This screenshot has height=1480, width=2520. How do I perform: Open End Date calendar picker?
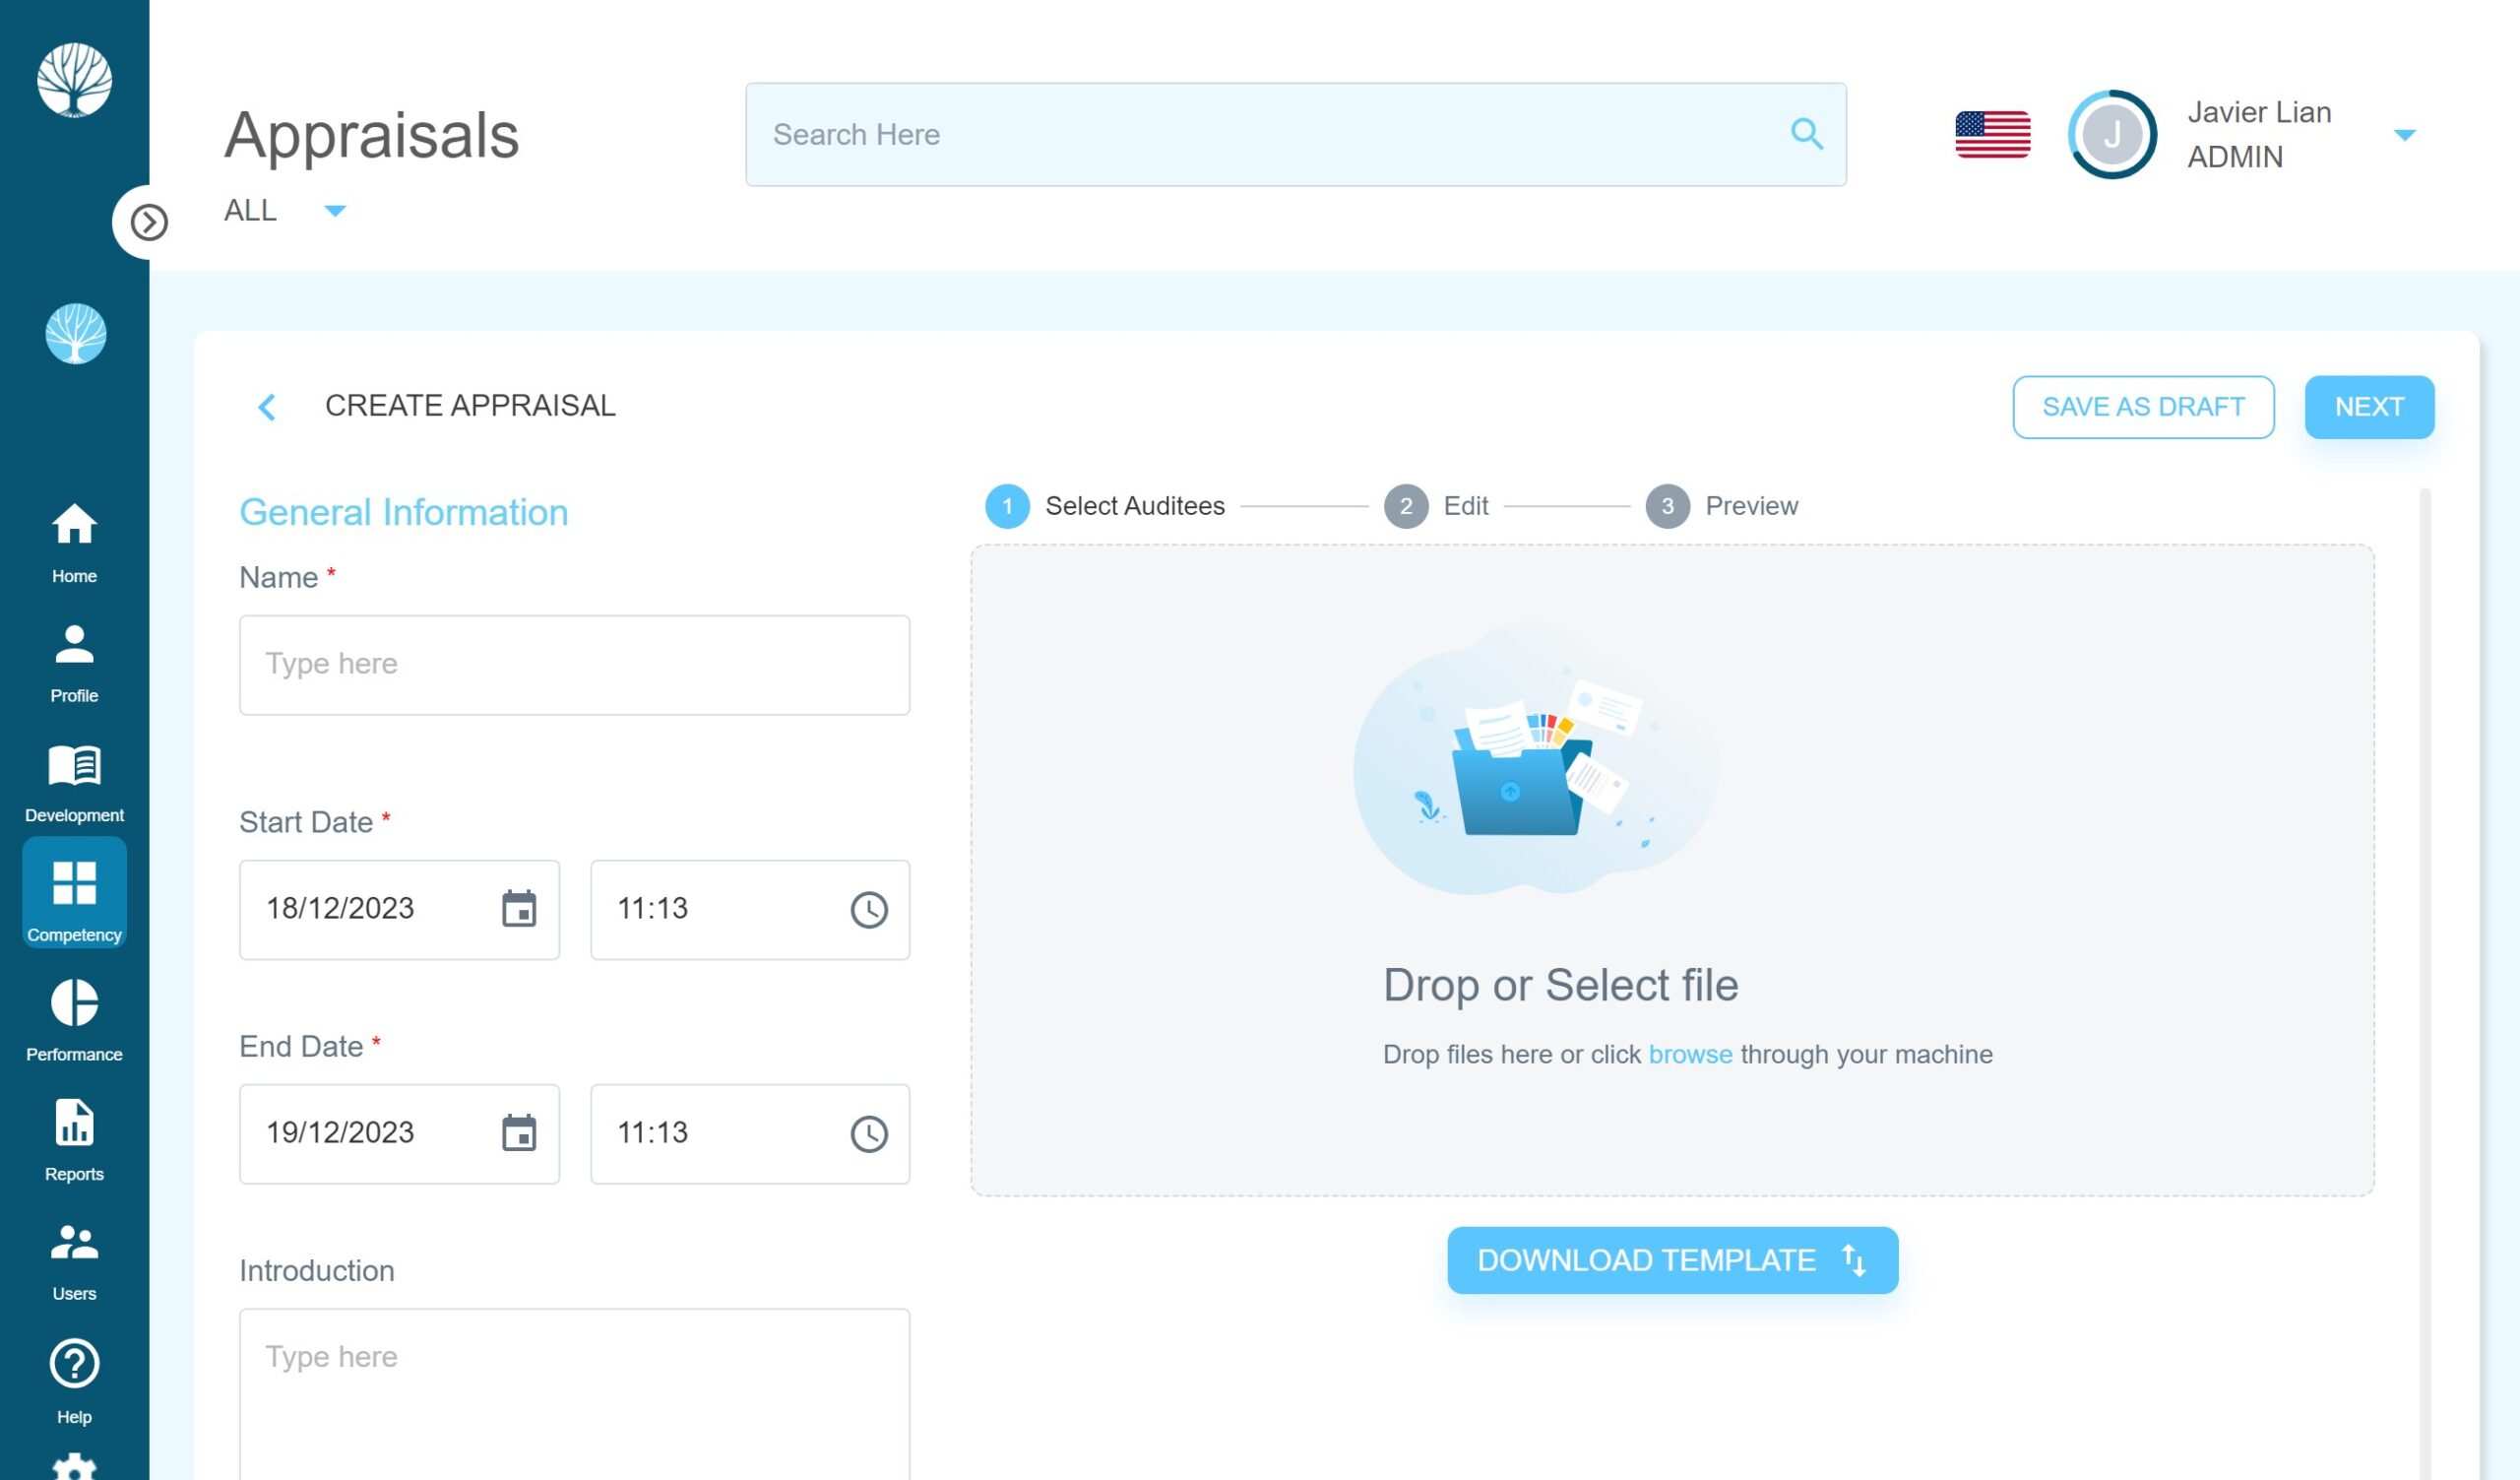tap(518, 1133)
